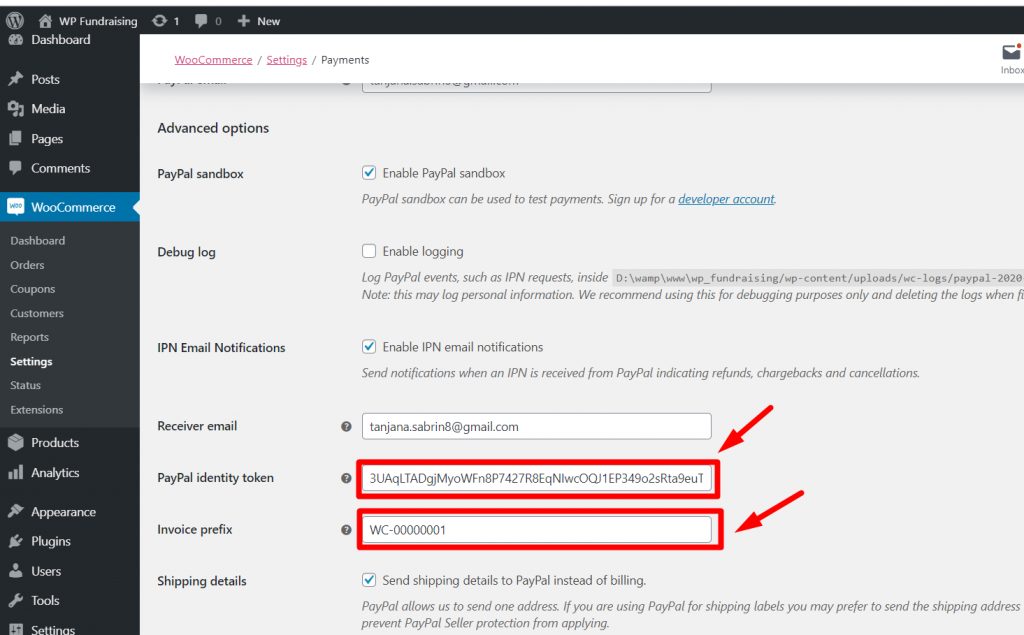This screenshot has height=635, width=1024.
Task: Click the Dashboard gauge icon in sidebar
Action: pyautogui.click(x=16, y=40)
